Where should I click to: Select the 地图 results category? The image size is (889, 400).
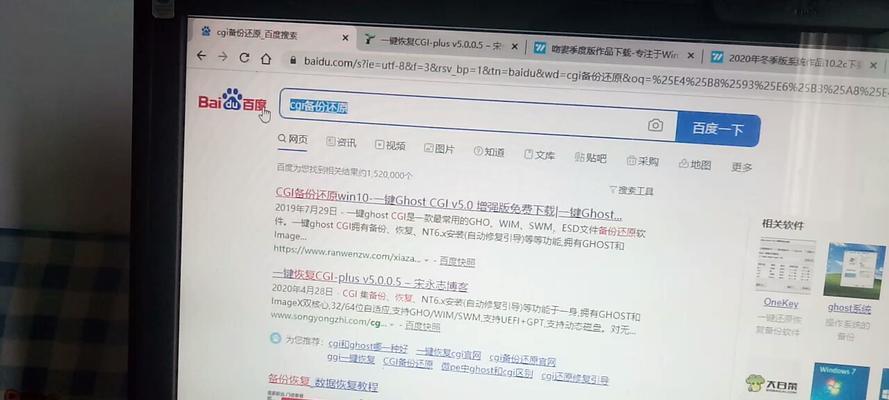(x=695, y=164)
